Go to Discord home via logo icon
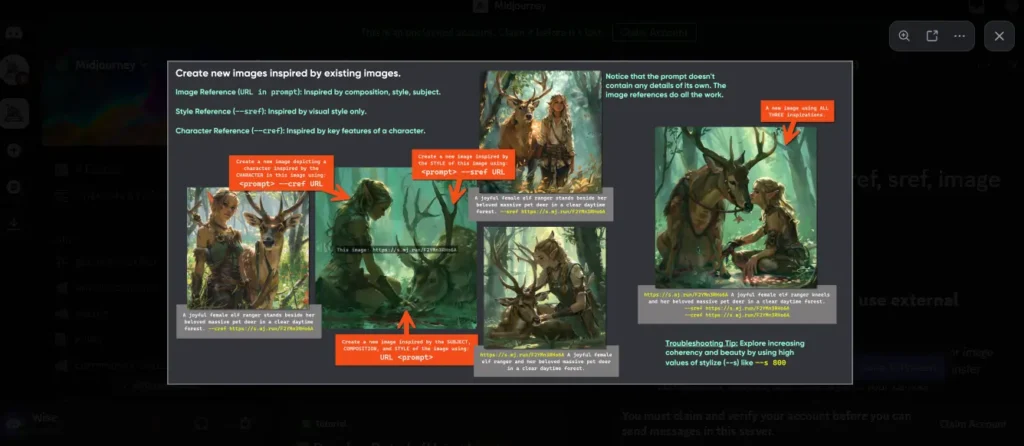1024x446 pixels. (x=14, y=32)
